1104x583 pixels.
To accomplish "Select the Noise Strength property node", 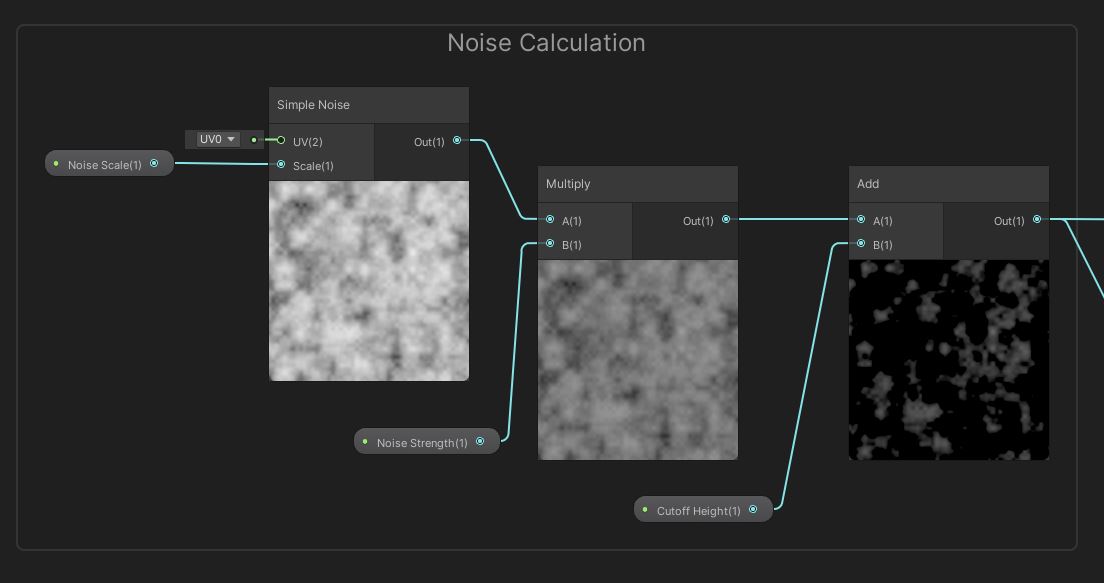I will pos(421,442).
